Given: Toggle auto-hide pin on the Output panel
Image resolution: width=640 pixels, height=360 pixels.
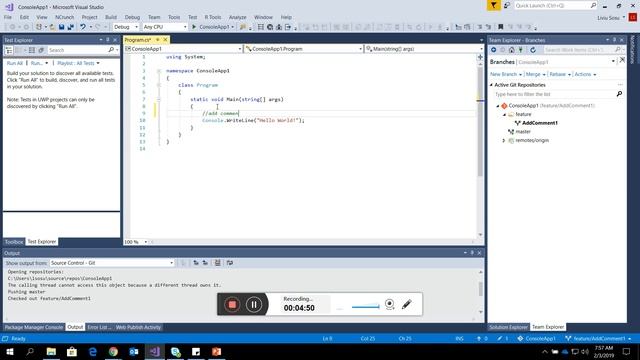Looking at the screenshot, I should click(472, 253).
